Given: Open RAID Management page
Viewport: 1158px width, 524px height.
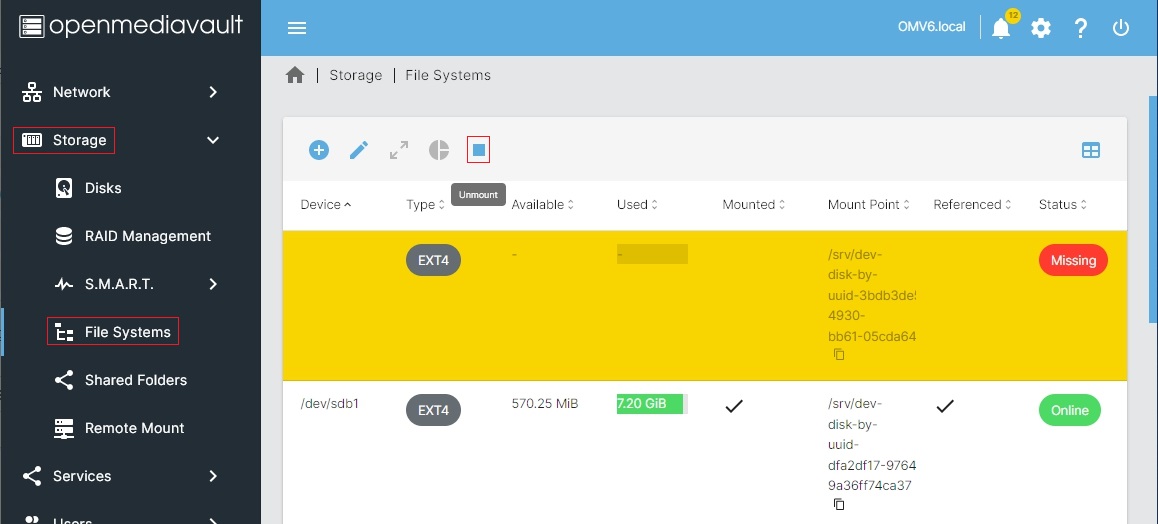Looking at the screenshot, I should [147, 236].
